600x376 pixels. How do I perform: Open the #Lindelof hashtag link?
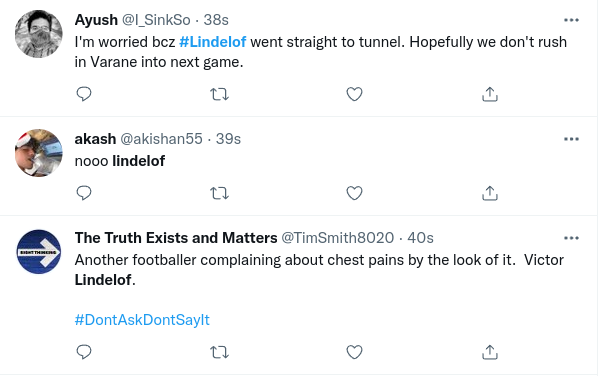pyautogui.click(x=212, y=42)
